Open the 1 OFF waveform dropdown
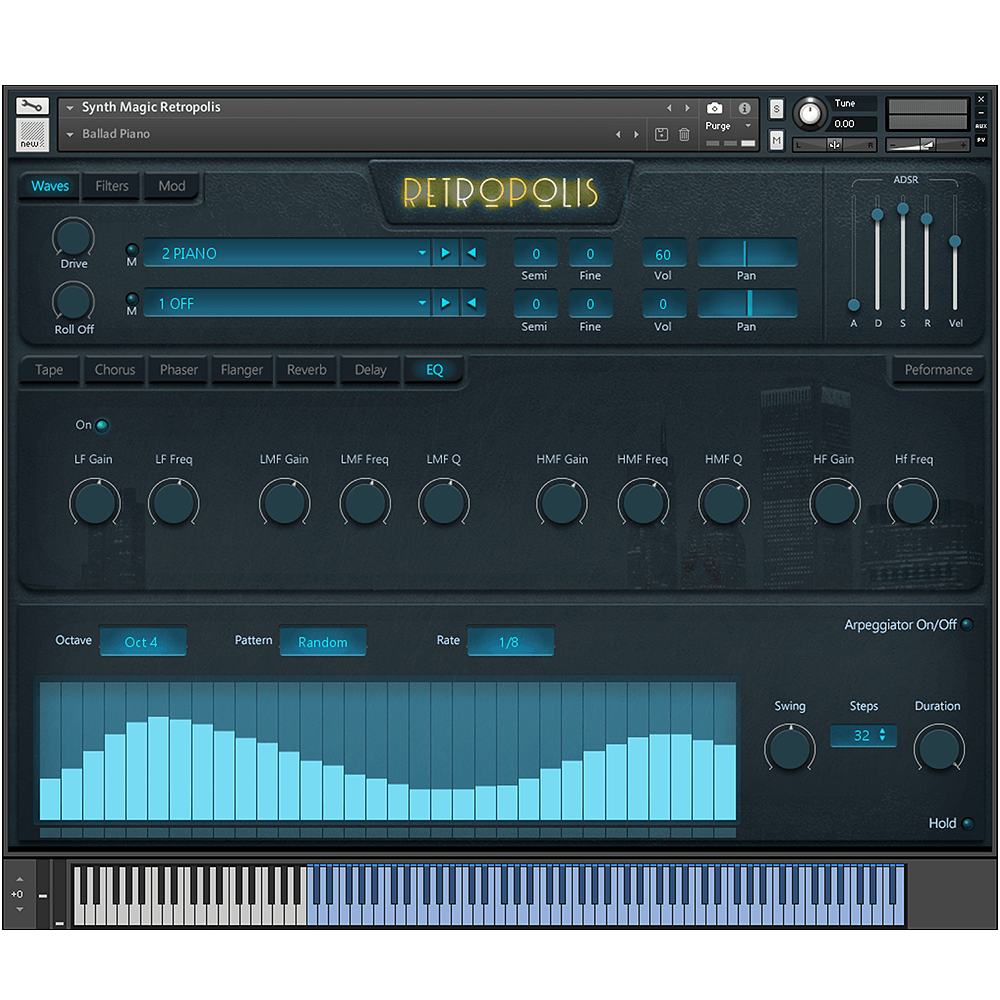Viewport: 1000px width, 1000px height. [286, 303]
